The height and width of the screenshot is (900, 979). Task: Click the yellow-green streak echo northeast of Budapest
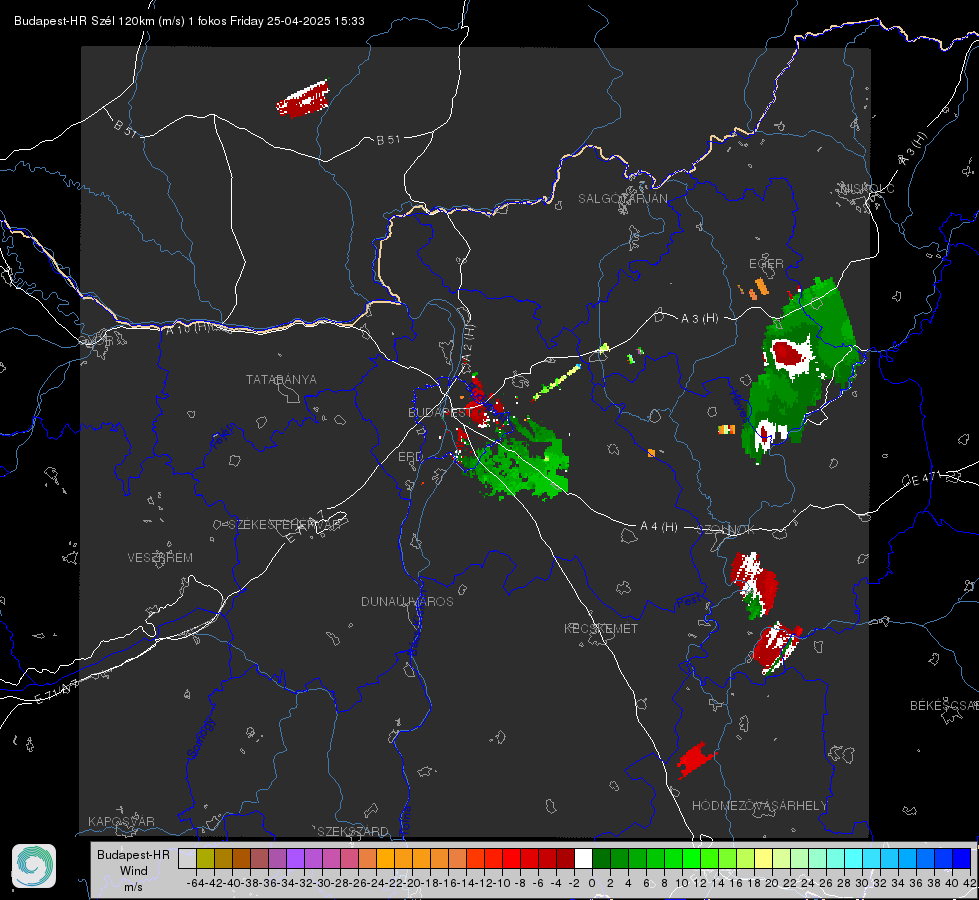557,382
